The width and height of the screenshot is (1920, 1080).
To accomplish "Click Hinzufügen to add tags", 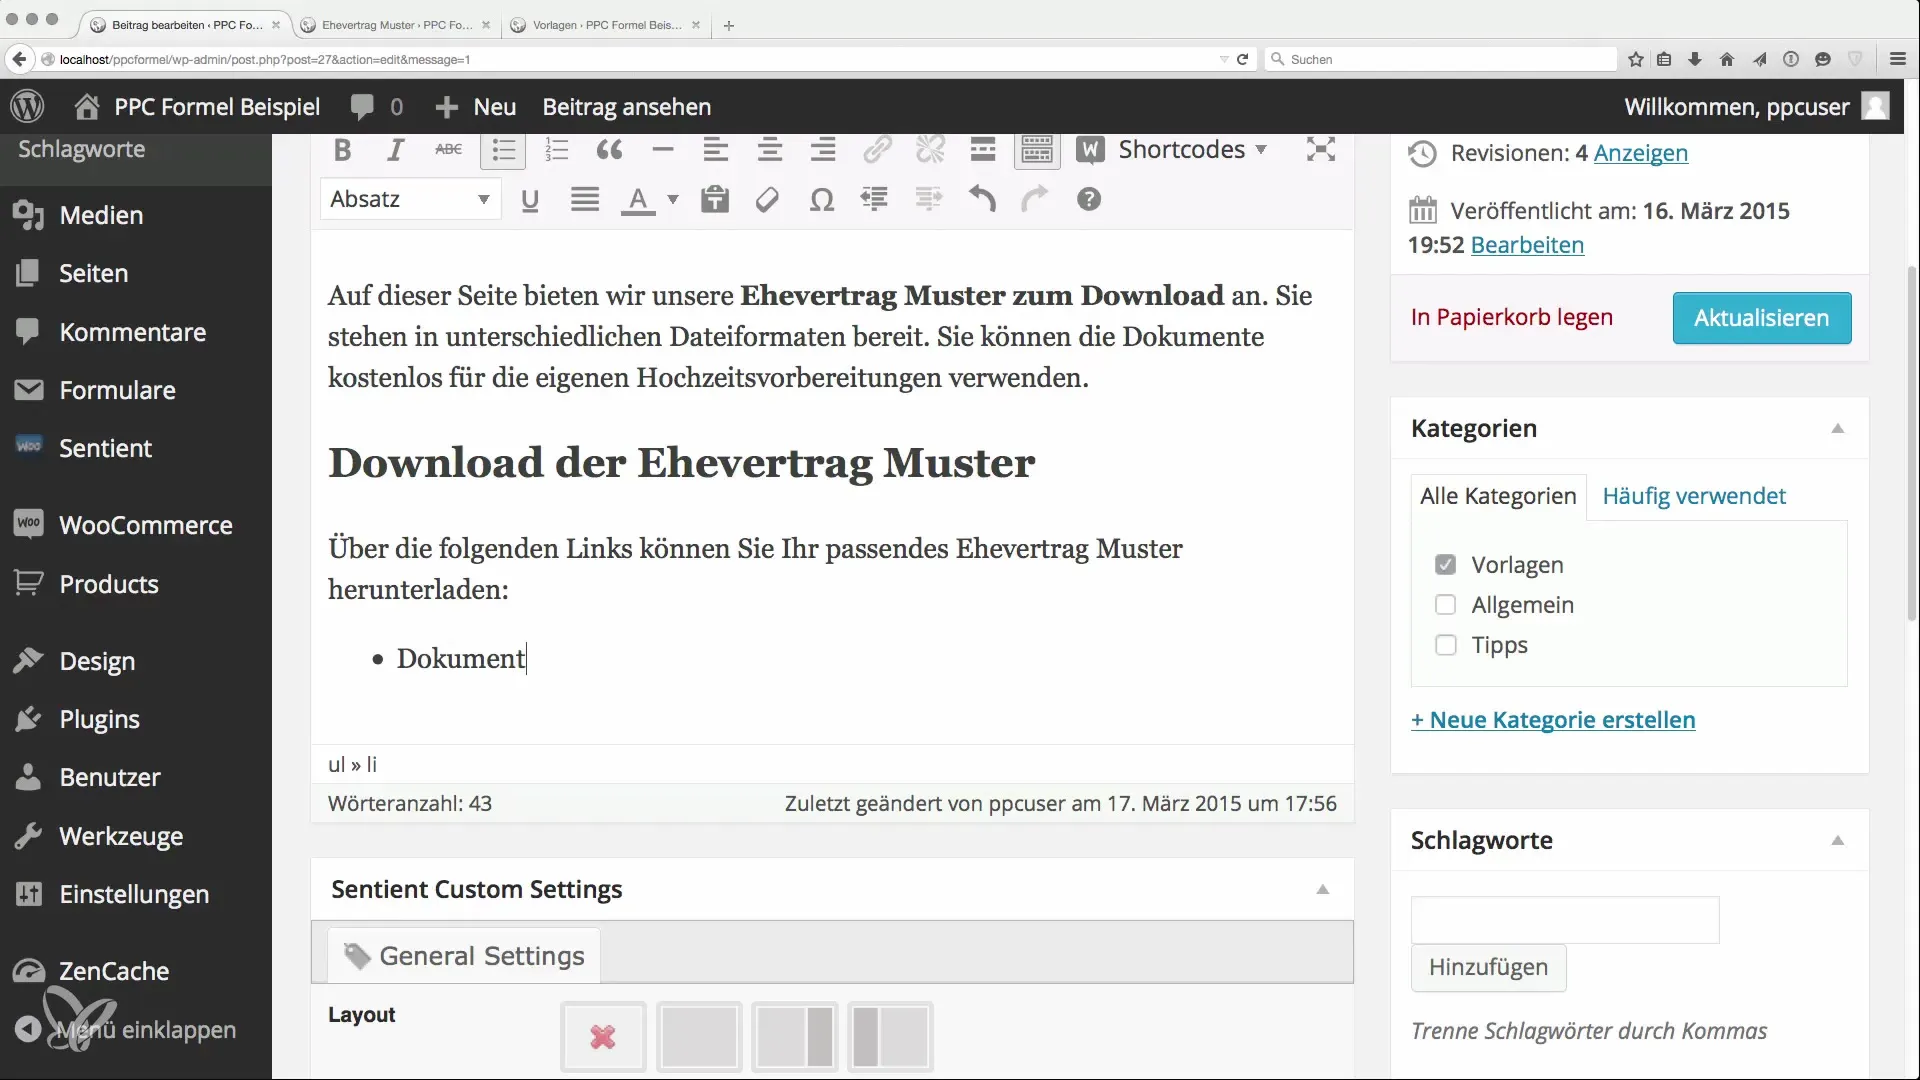I will point(1488,967).
